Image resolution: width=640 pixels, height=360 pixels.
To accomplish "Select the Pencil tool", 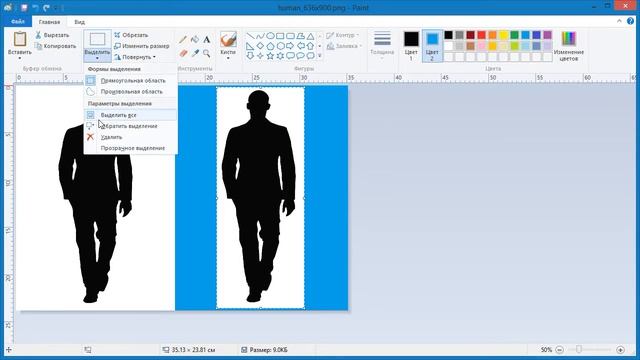I will pos(183,40).
